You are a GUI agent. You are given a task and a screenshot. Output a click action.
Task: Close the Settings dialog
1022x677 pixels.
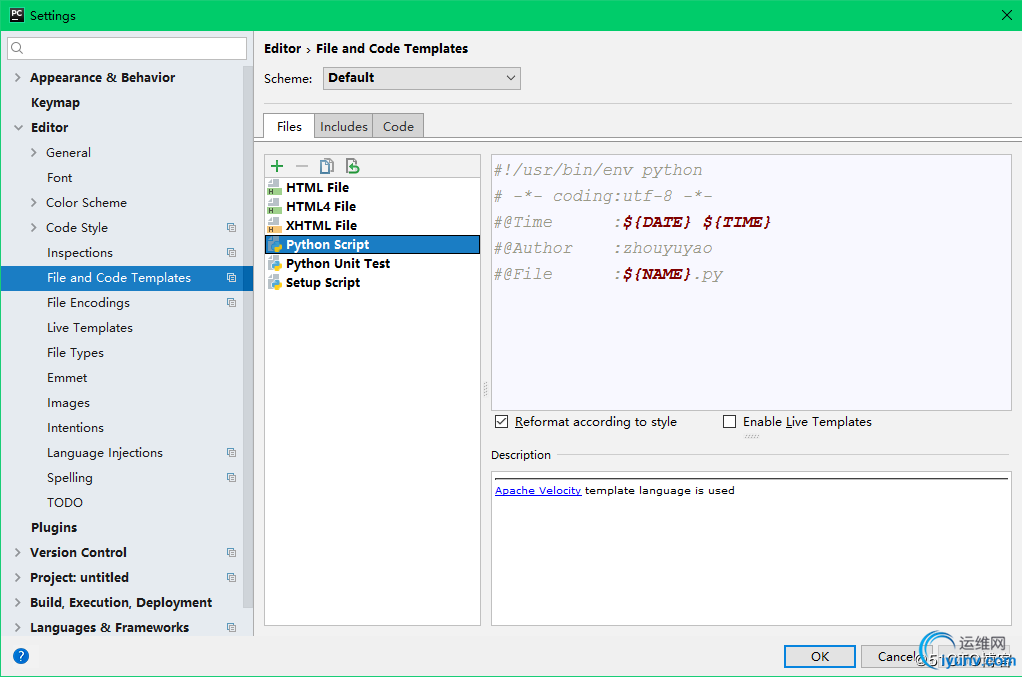[x=1006, y=15]
